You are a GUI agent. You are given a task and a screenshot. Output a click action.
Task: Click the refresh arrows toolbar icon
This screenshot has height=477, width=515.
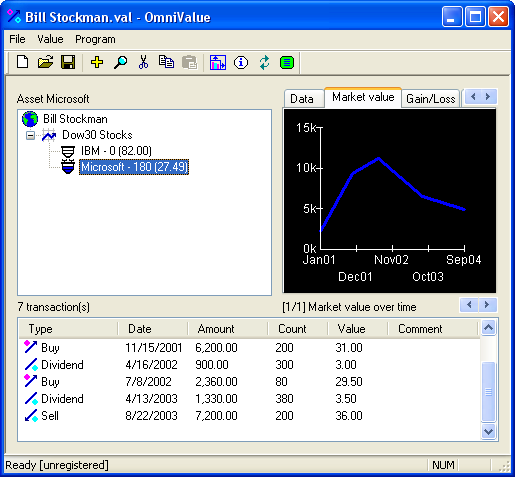[264, 62]
